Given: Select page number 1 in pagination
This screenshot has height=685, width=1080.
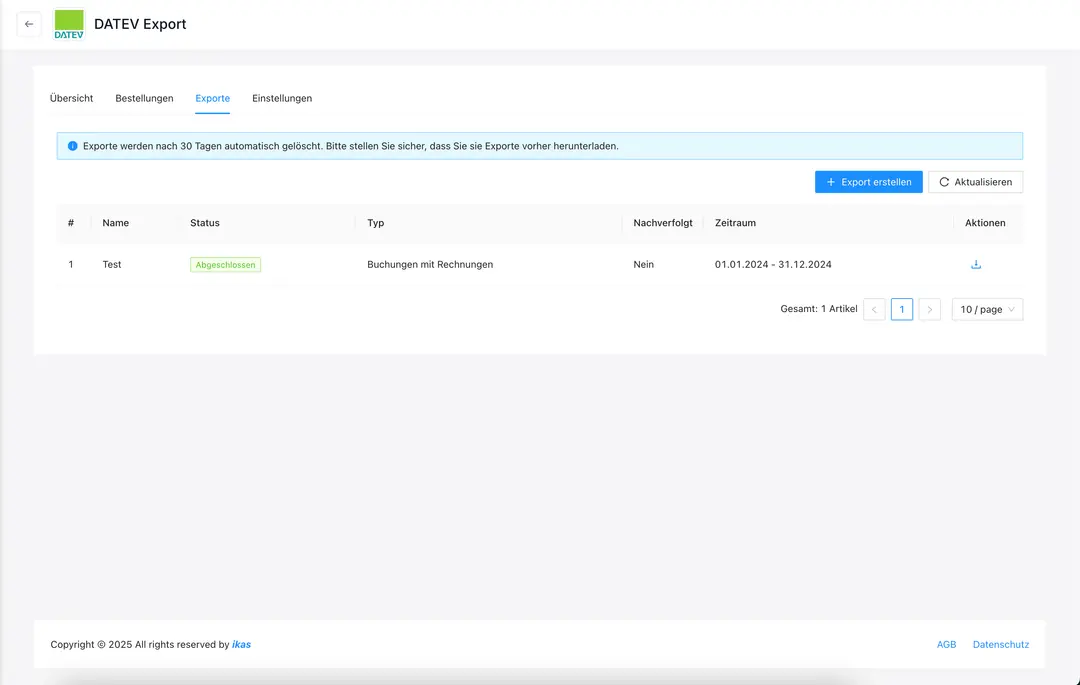Looking at the screenshot, I should [x=902, y=310].
